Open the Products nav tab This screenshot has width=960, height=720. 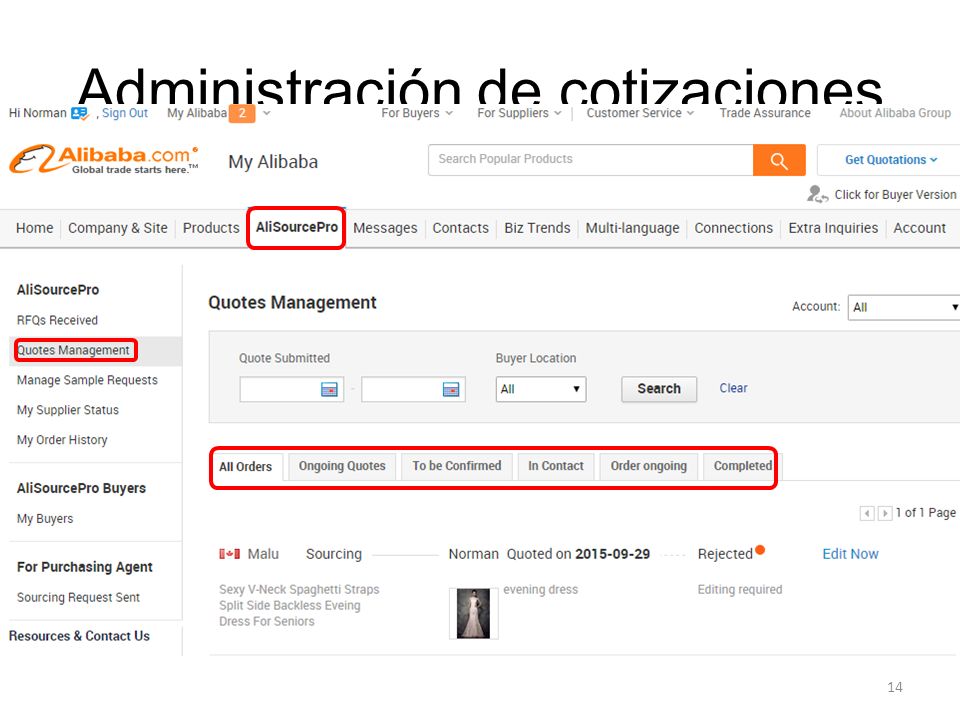211,228
